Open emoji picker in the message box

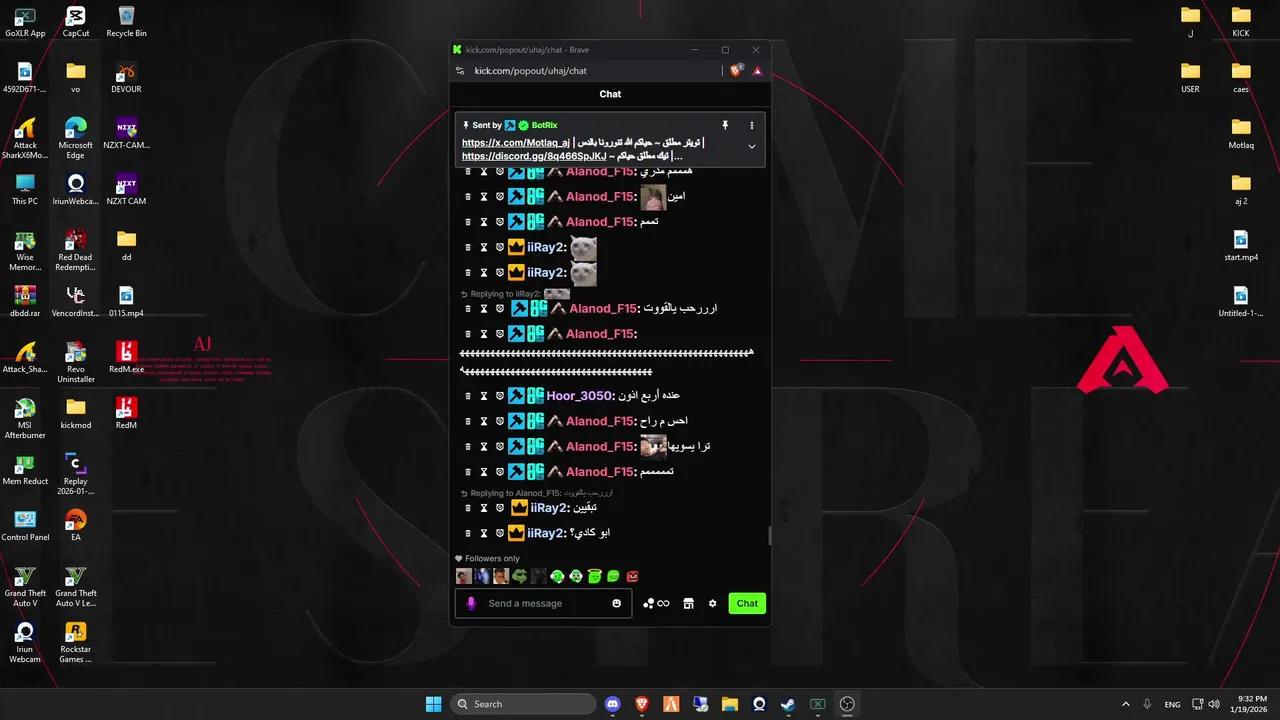pos(617,603)
